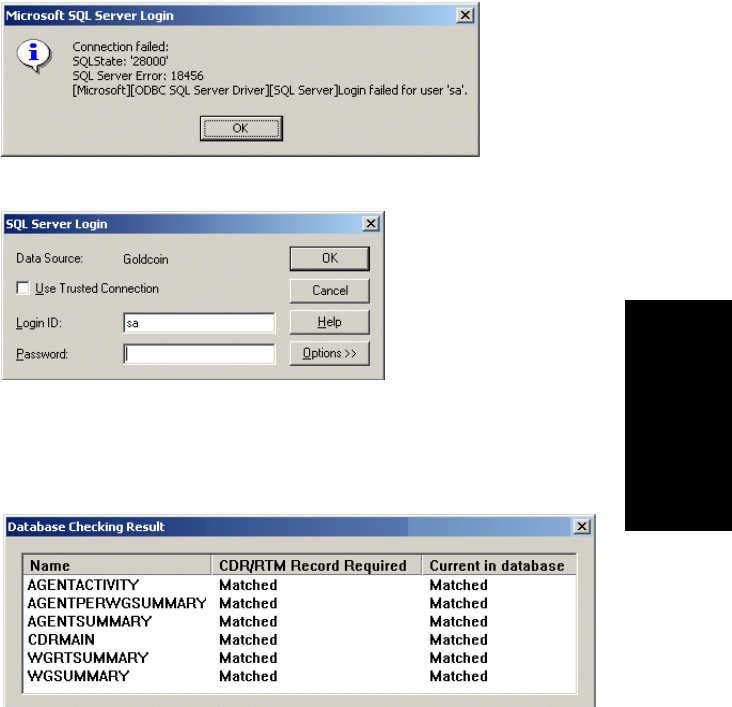This screenshot has height=707, width=732.
Task: Cancel the SQL Server Login dialog
Action: [330, 290]
